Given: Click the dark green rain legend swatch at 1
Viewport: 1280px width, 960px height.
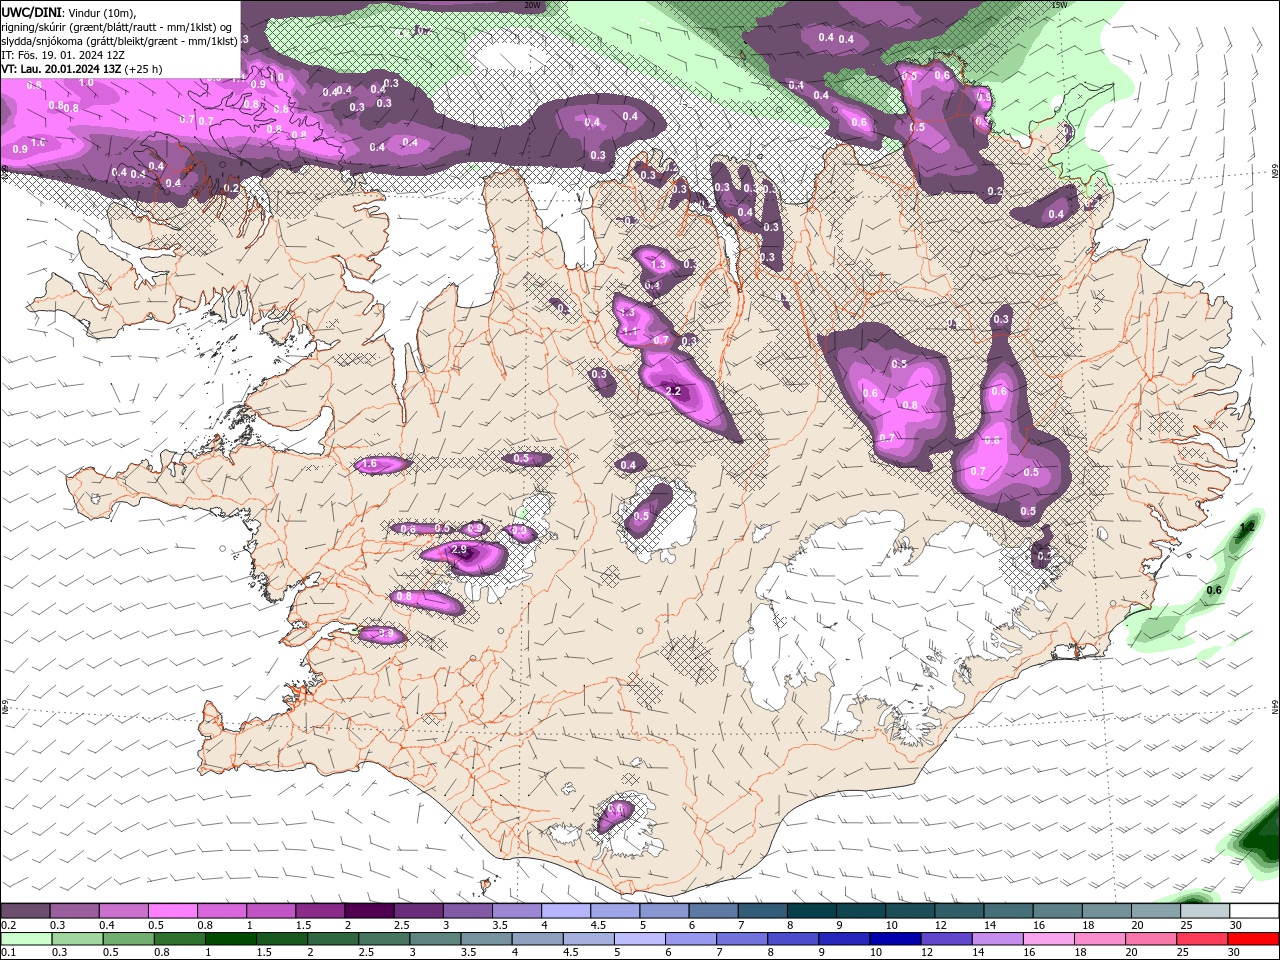Looking at the screenshot, I should coord(229,939).
